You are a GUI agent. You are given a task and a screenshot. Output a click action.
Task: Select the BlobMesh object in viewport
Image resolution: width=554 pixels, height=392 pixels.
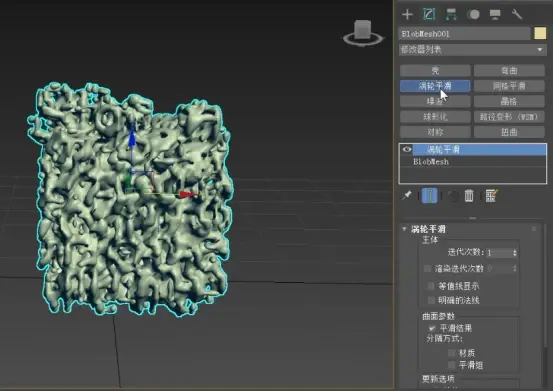[131, 200]
